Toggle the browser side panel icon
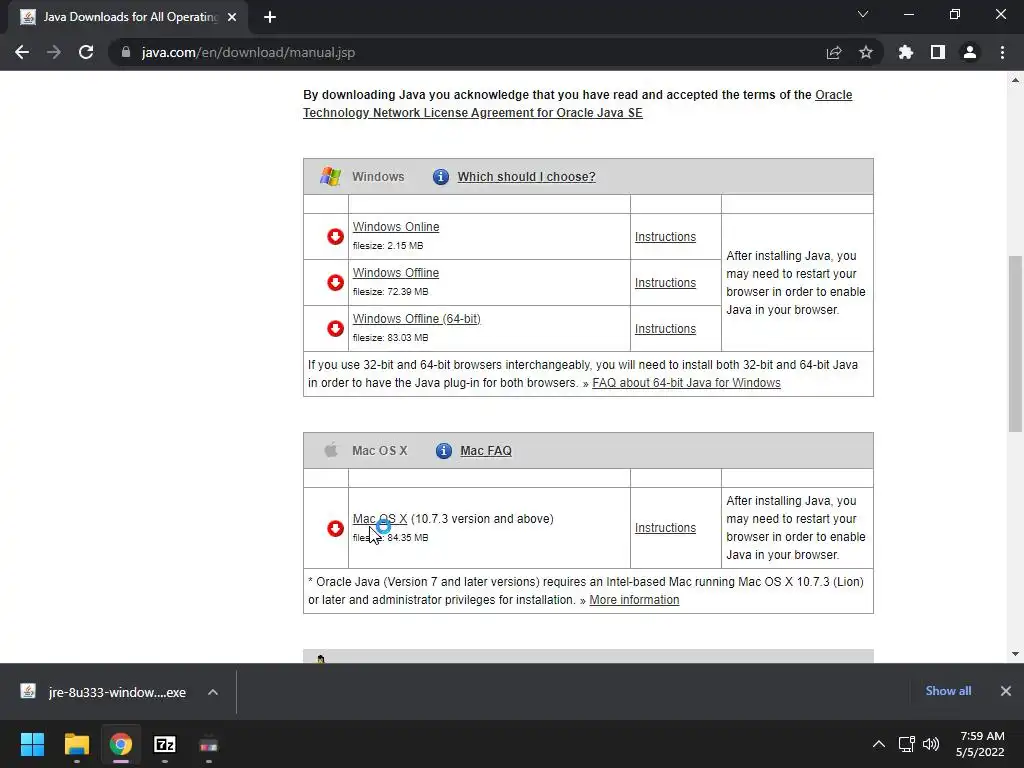Viewport: 1024px width, 768px height. point(938,52)
